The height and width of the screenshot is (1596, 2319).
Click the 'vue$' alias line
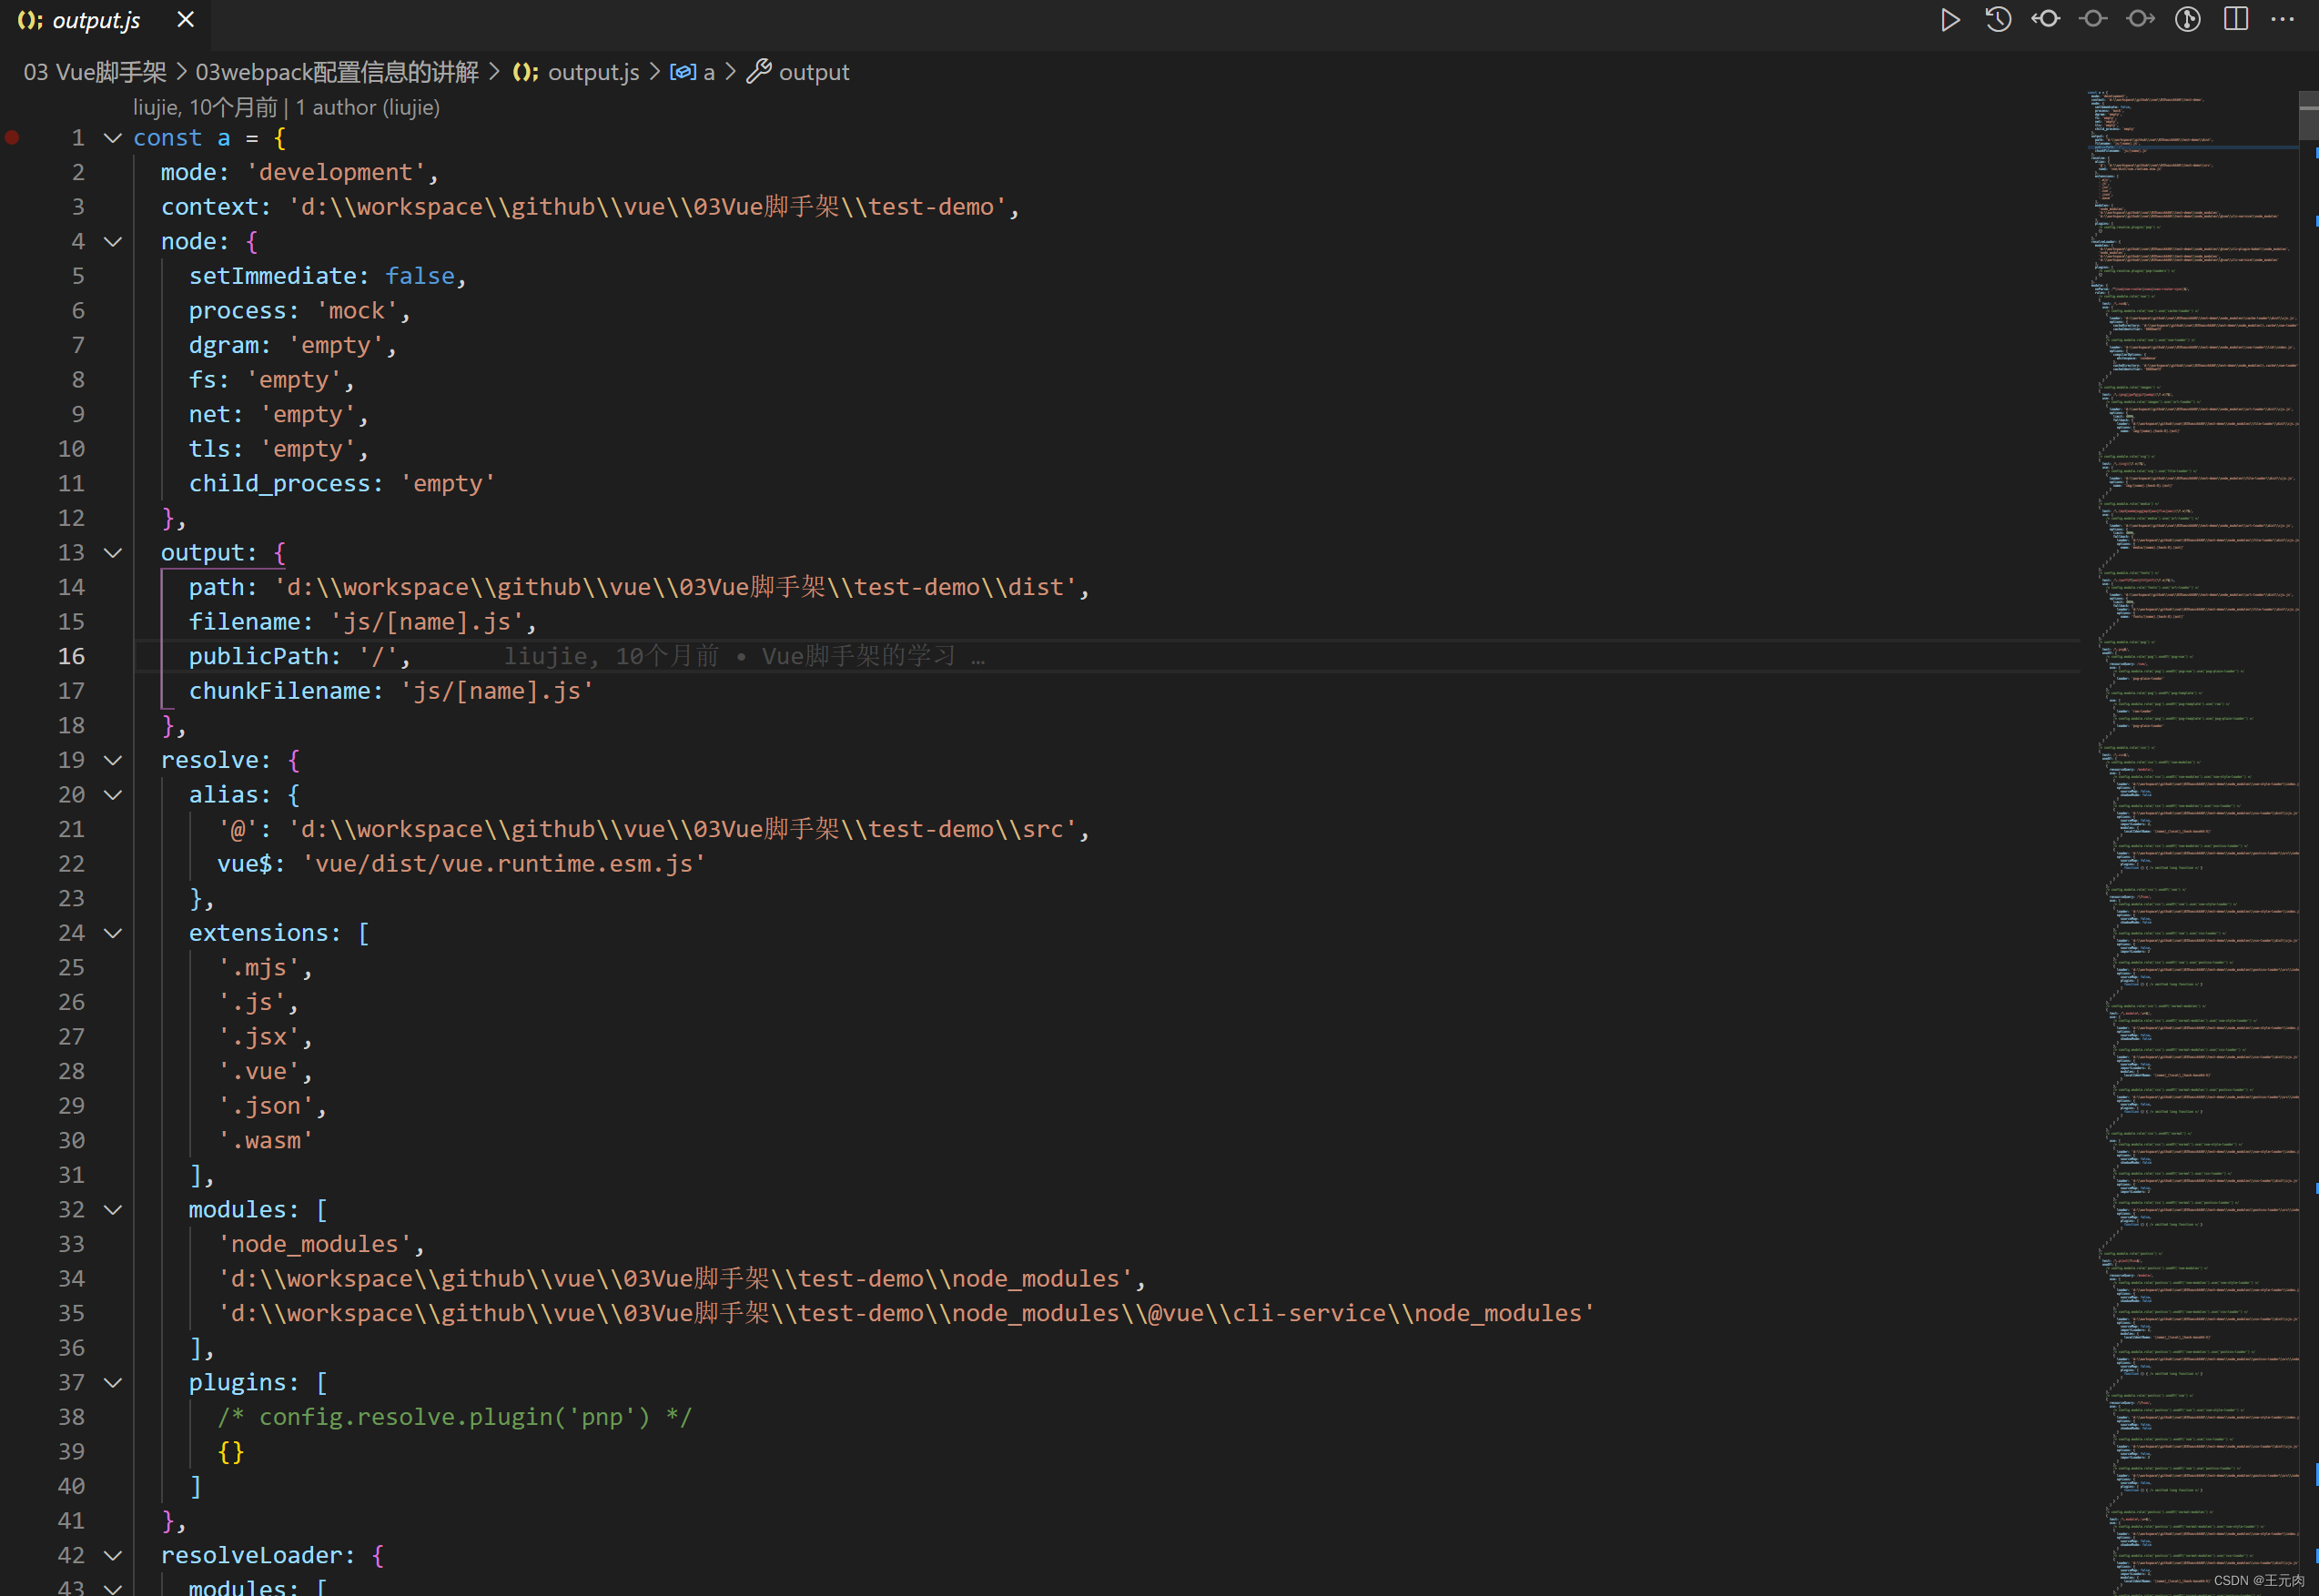(461, 864)
